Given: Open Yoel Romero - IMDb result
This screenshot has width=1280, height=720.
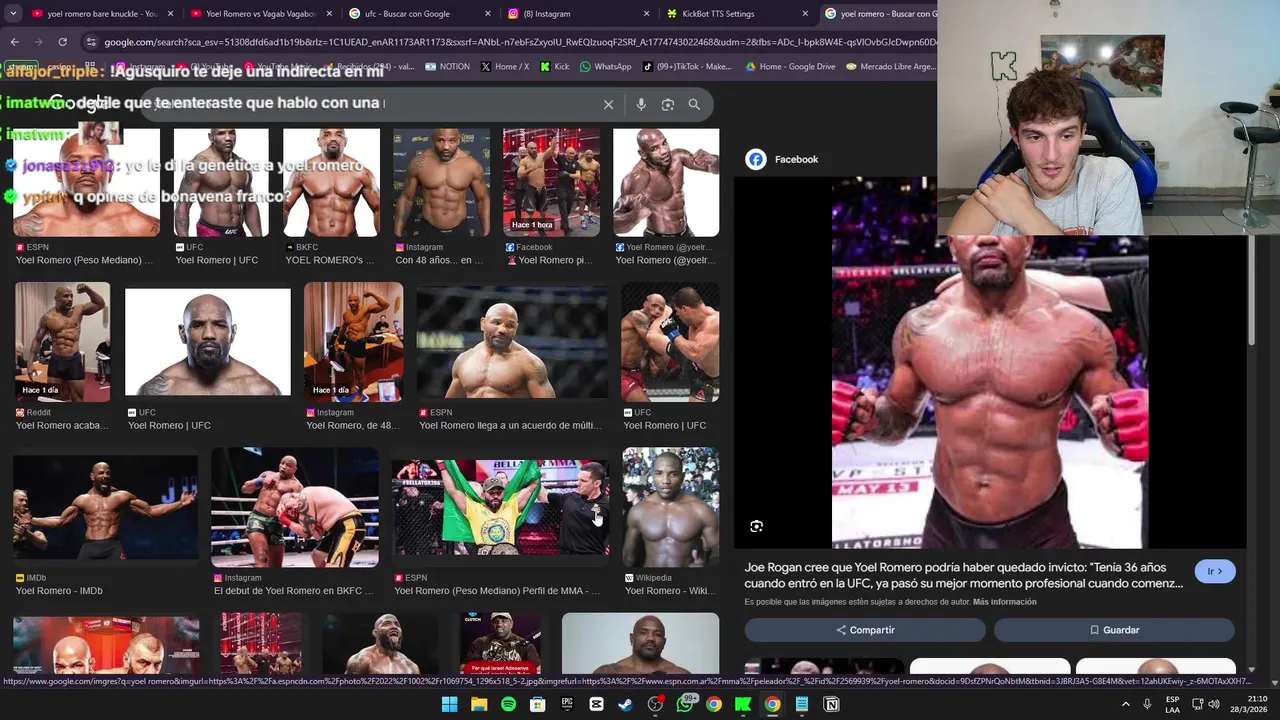Looking at the screenshot, I should point(59,591).
